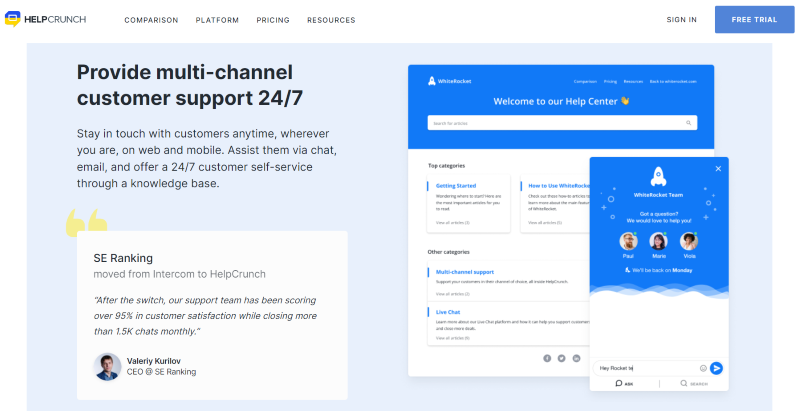This screenshot has height=411, width=800.
Task: Click the Search for articles field
Action: (562, 123)
